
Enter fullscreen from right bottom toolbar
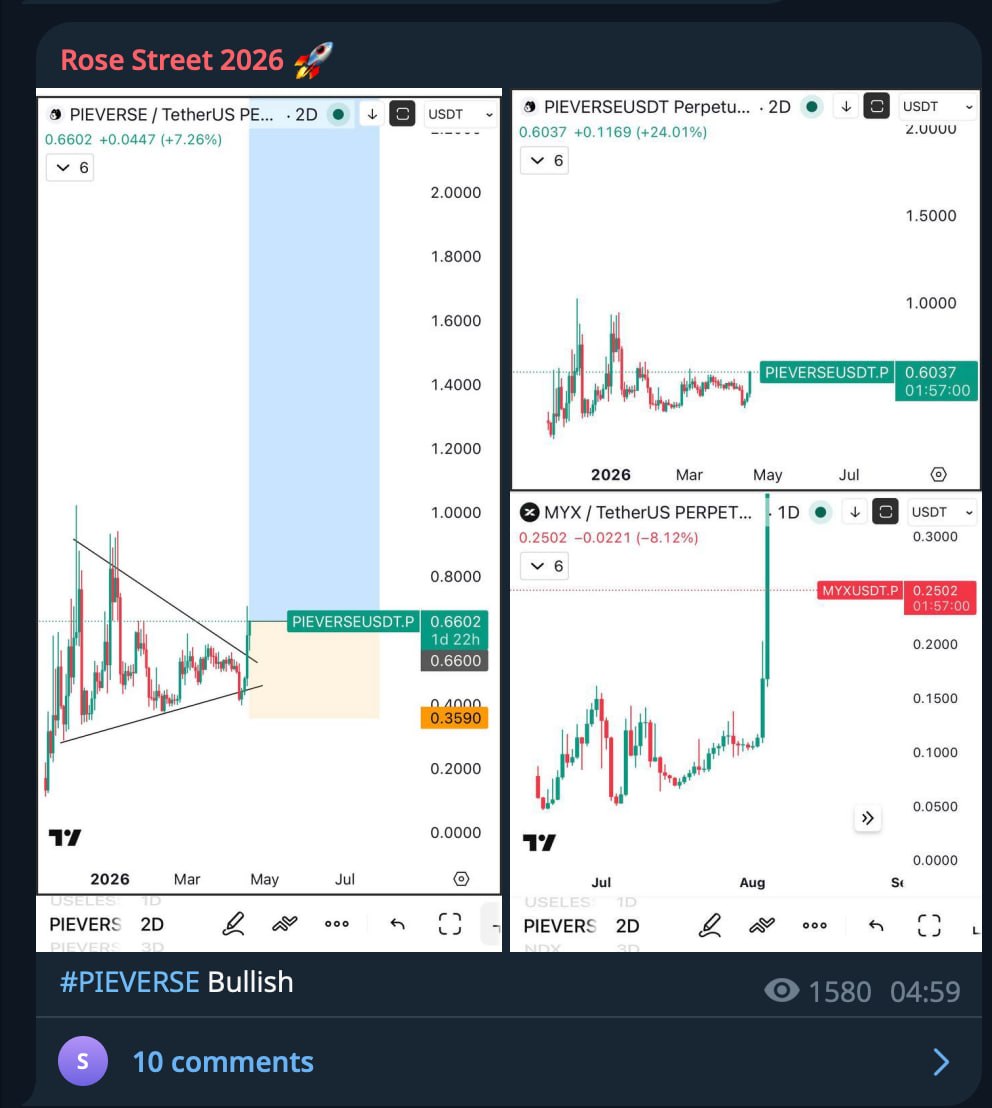[929, 925]
